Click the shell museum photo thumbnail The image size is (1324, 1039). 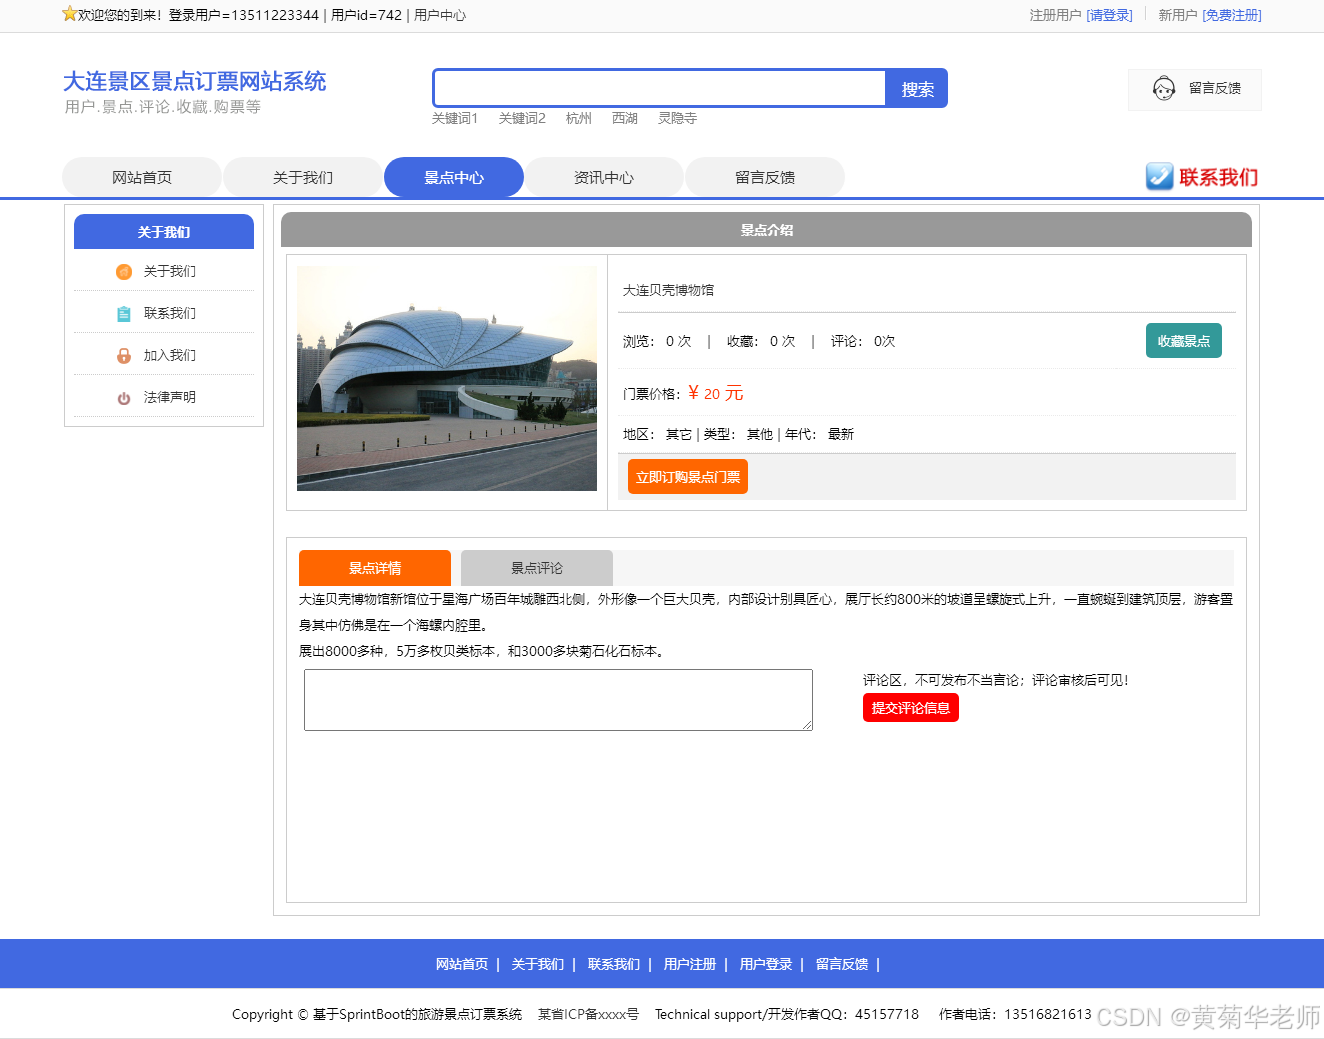447,378
